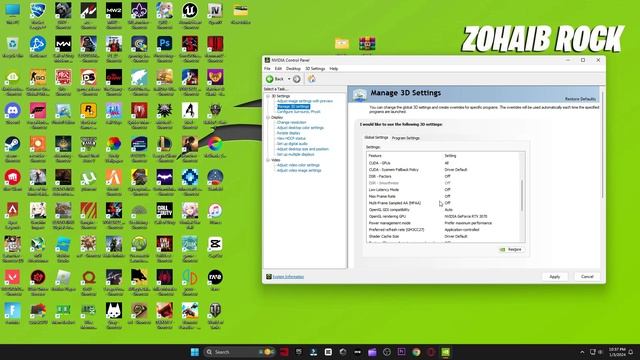The width and height of the screenshot is (640, 360).
Task: Open Google Chrome from the taskbar
Action: coord(416,352)
